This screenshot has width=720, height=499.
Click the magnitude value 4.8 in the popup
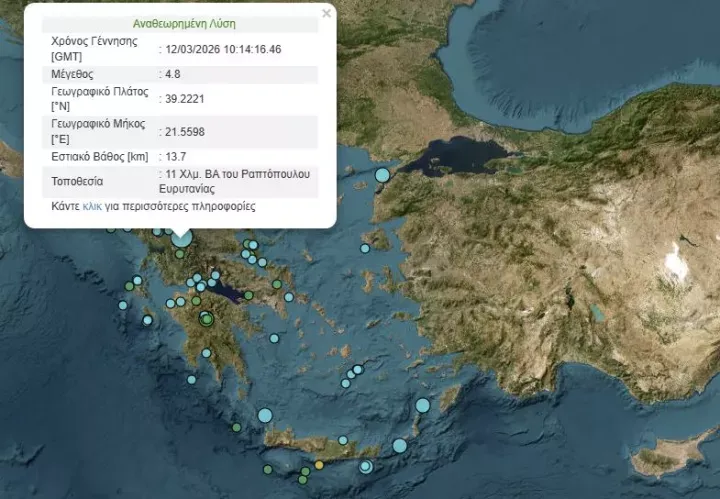pyautogui.click(x=171, y=73)
